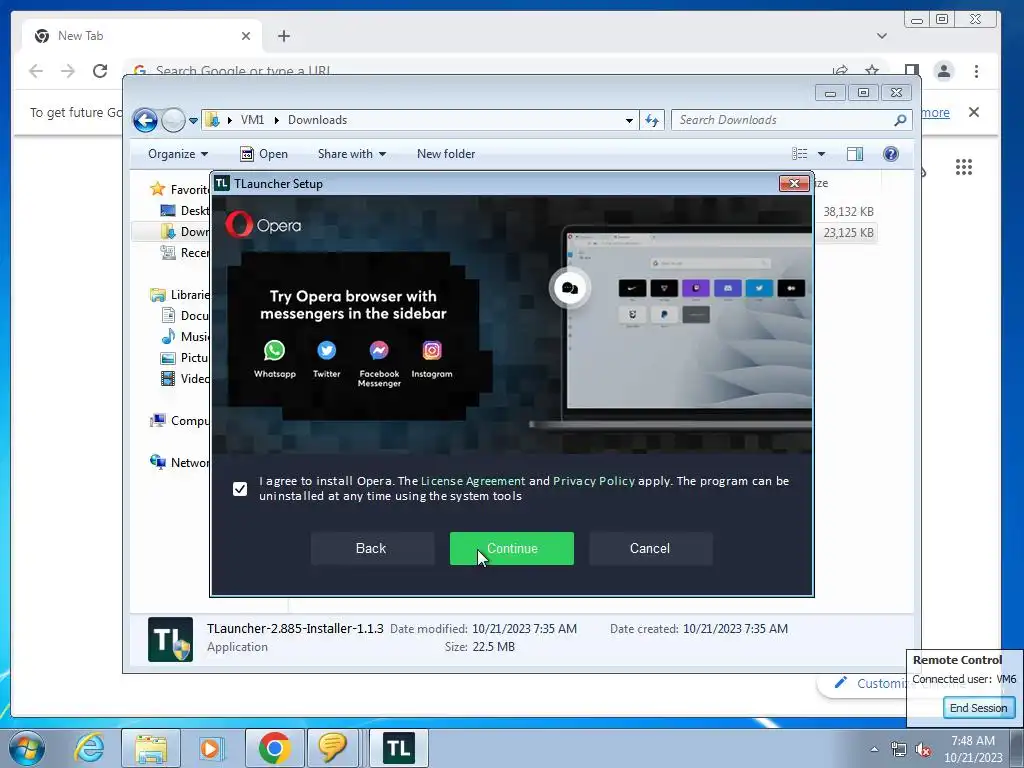Open Windows Media Player from taskbar
This screenshot has height=768, width=1024.
coord(211,748)
